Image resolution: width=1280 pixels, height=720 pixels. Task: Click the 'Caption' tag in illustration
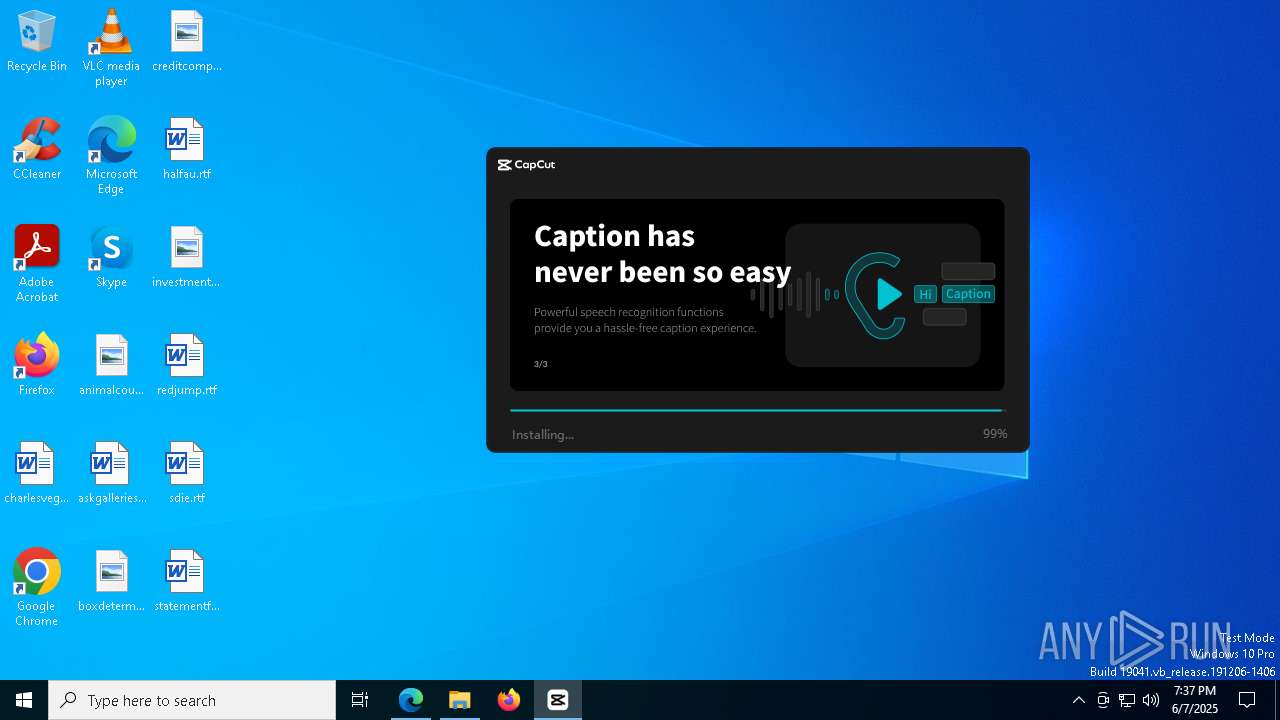coord(968,294)
